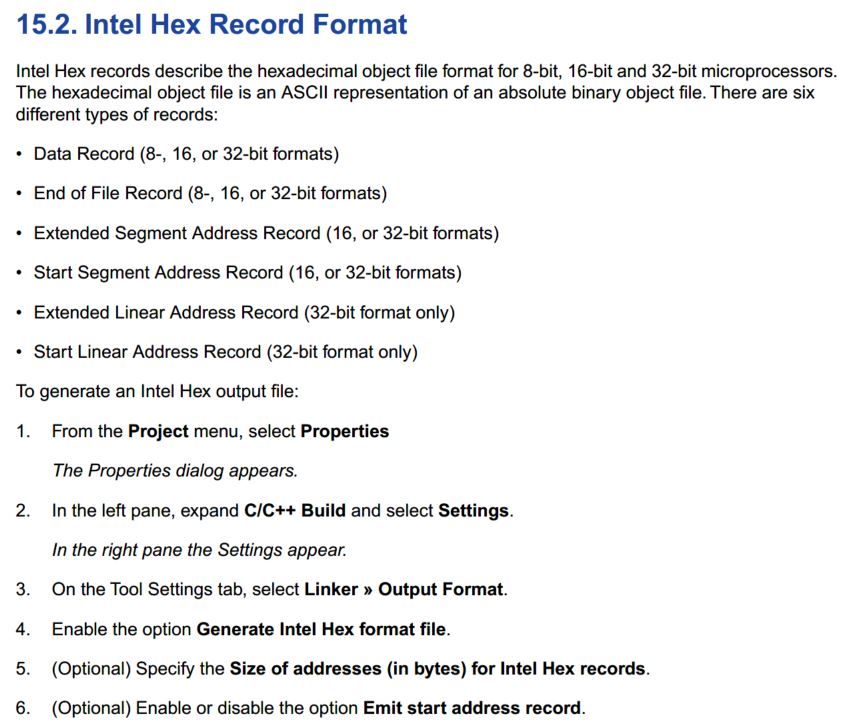Click the "15.2. Intel Hex Record Format" heading
857x727 pixels.
coord(212,24)
